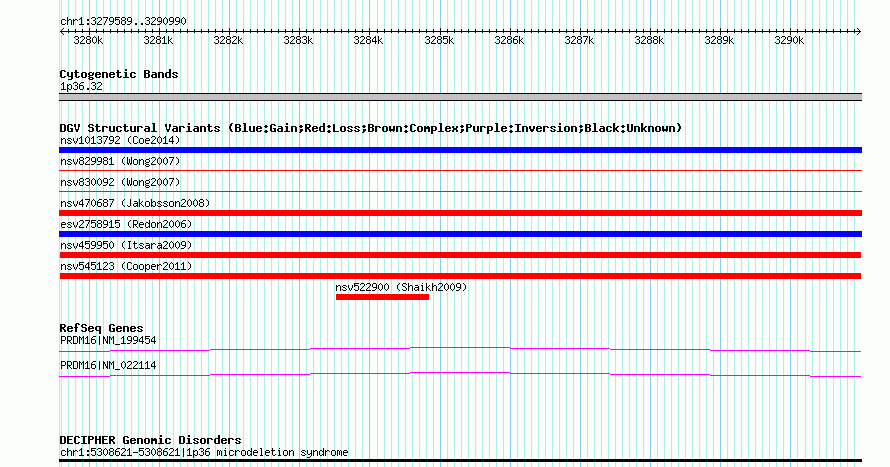Click the nsv459950 (Itsara2009) red loss bar
This screenshot has height=467, width=890.
click(x=460, y=255)
